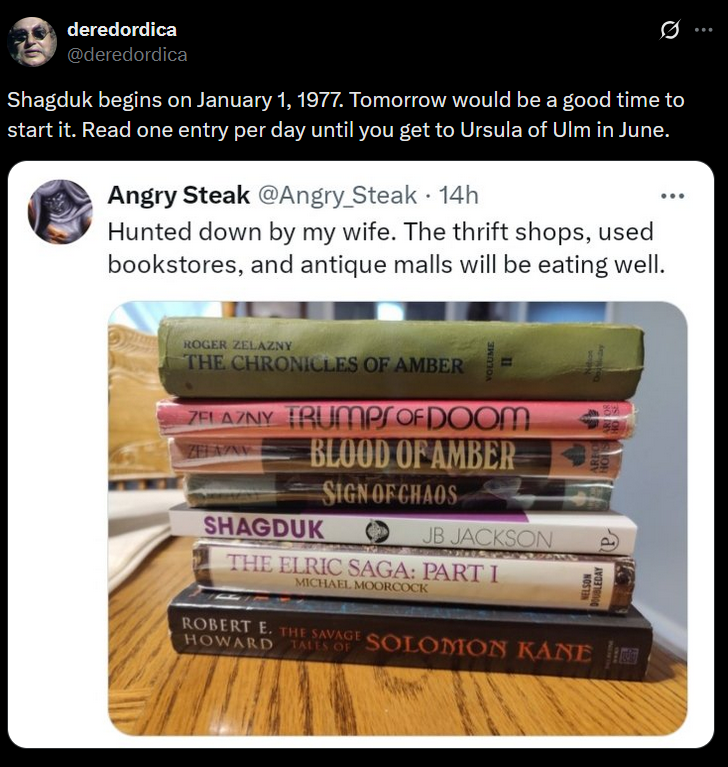
Task: Click the Elric Saga book spine in the photo
Action: [413, 576]
